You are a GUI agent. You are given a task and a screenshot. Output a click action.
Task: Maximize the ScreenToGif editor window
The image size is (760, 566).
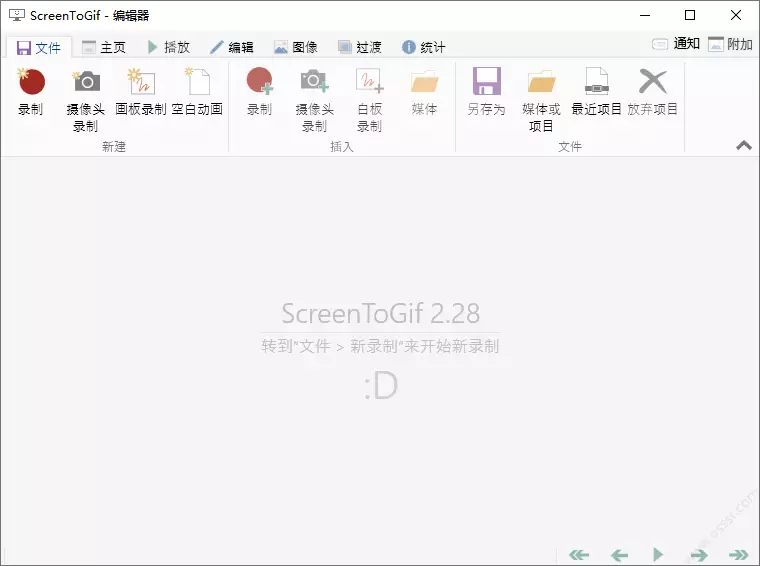690,16
